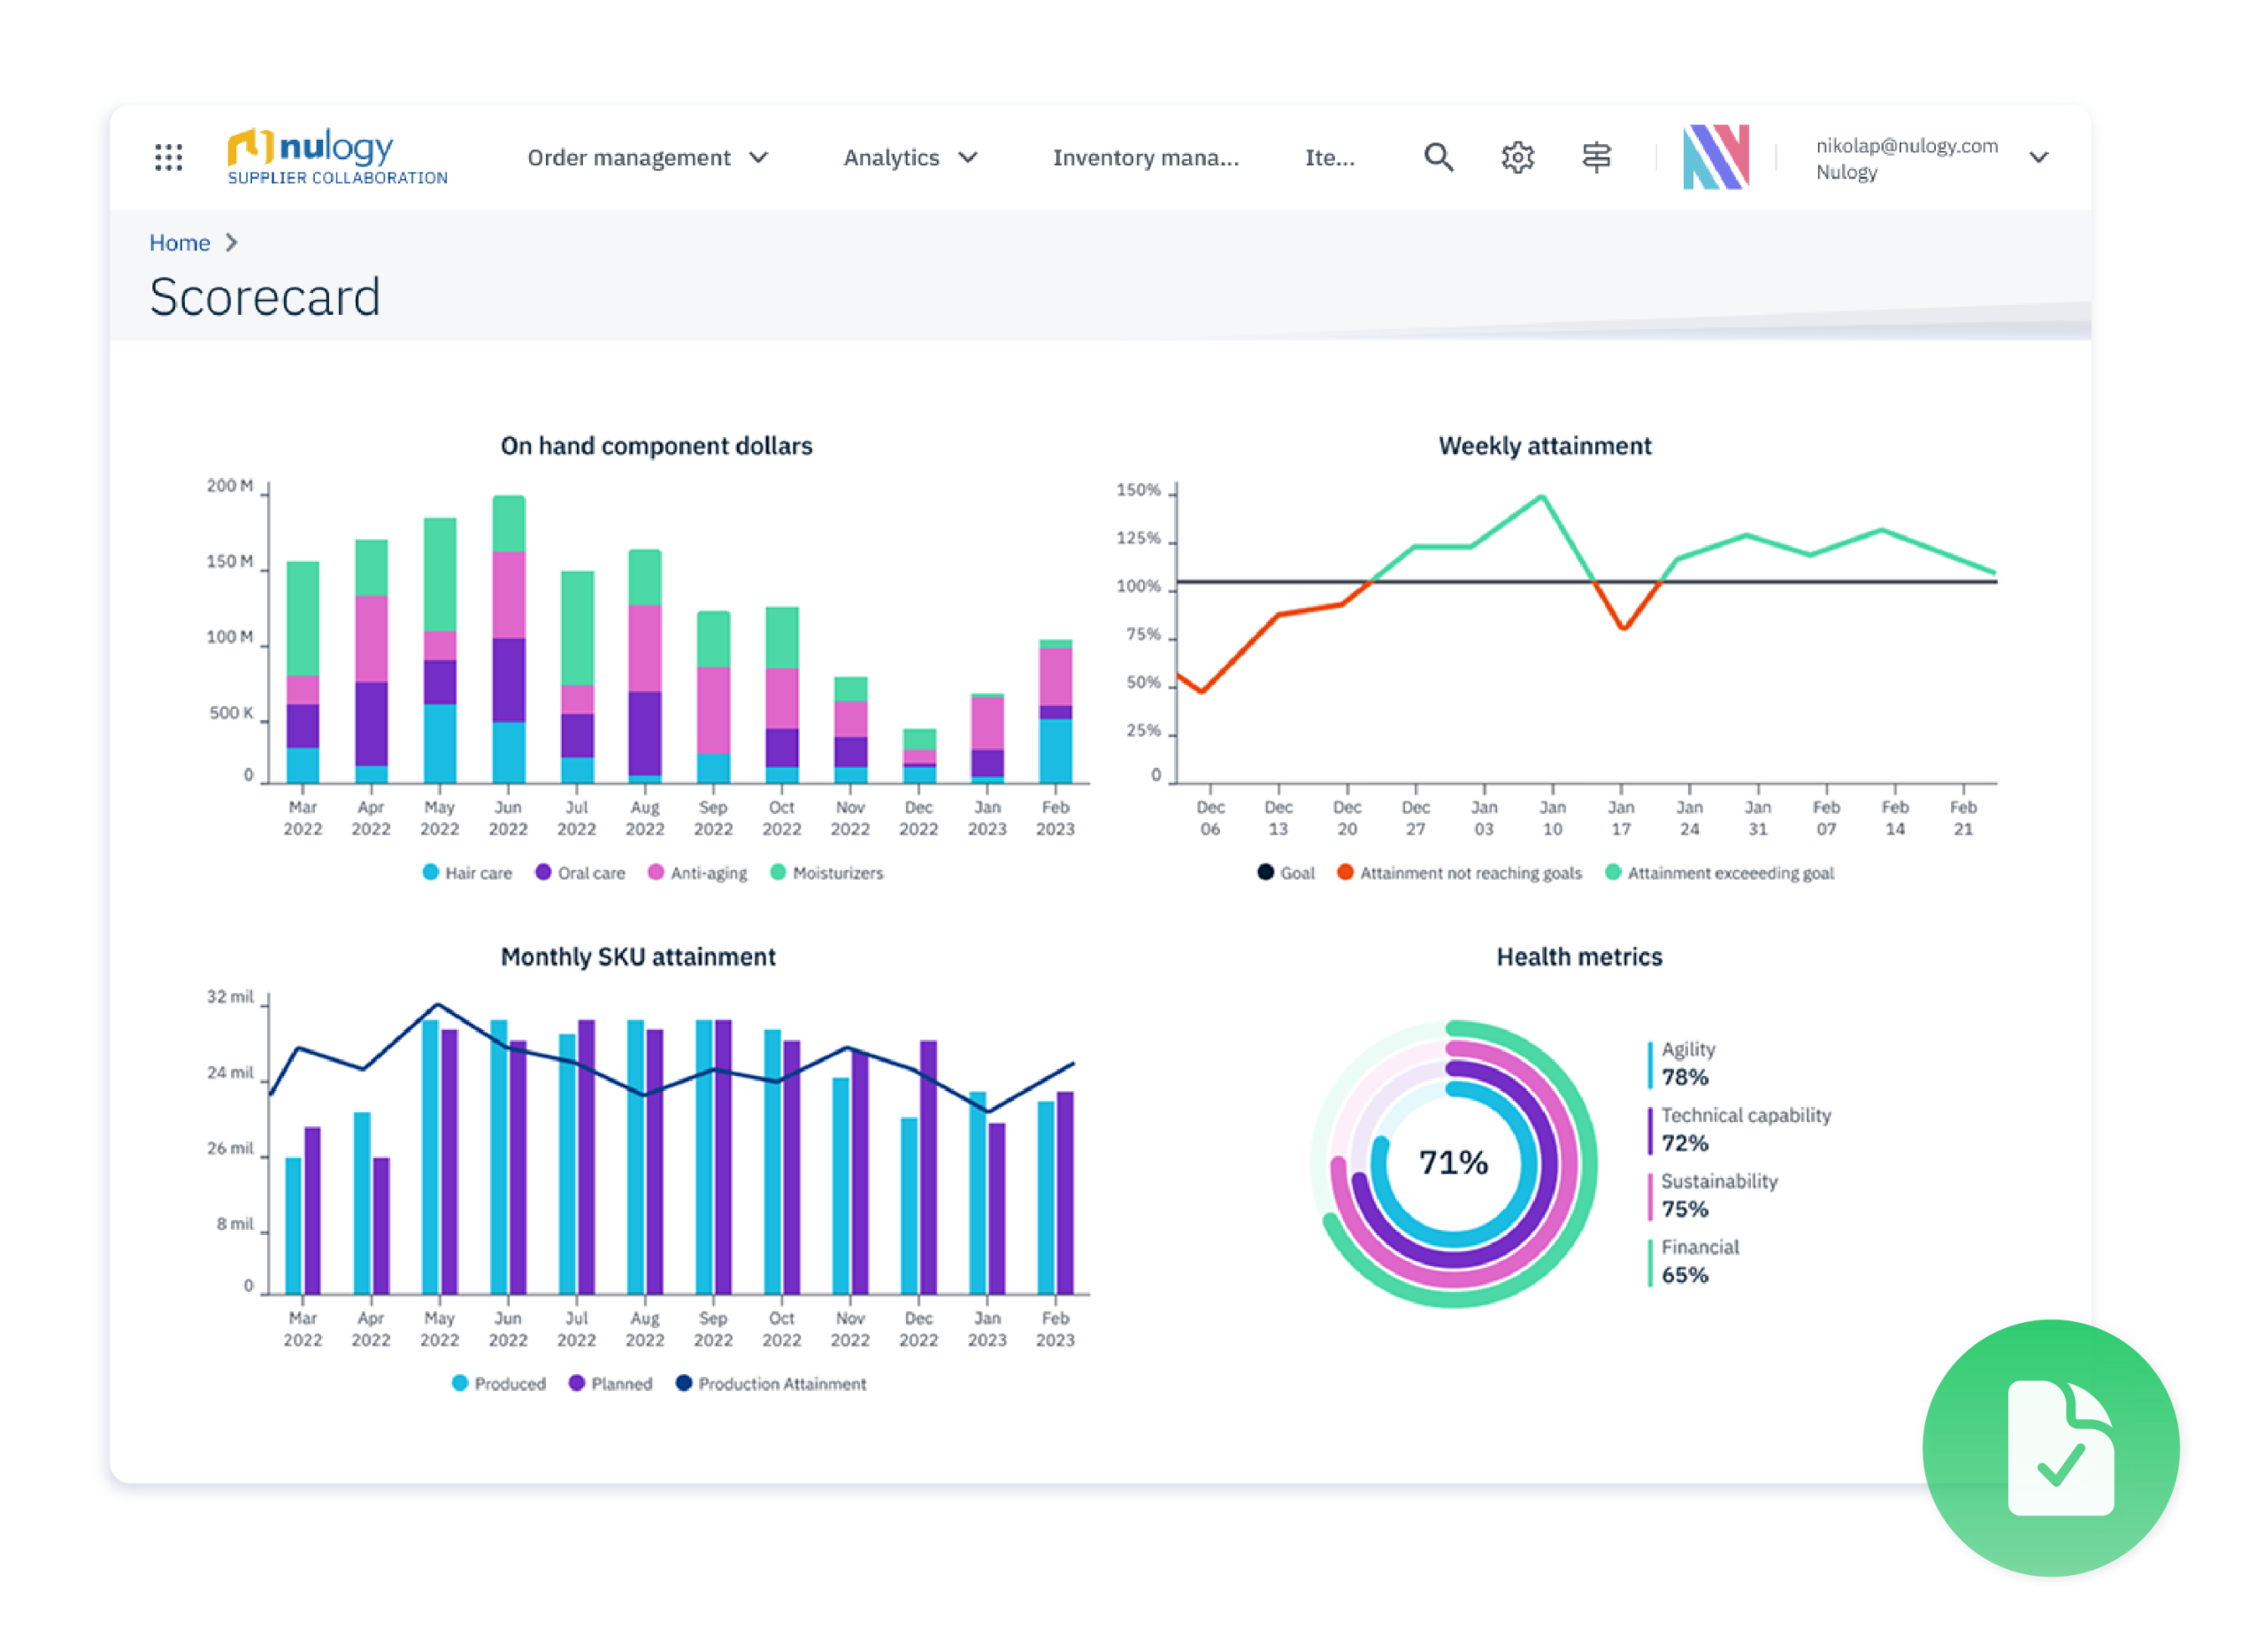Open the settings gear icon

[x=1517, y=157]
